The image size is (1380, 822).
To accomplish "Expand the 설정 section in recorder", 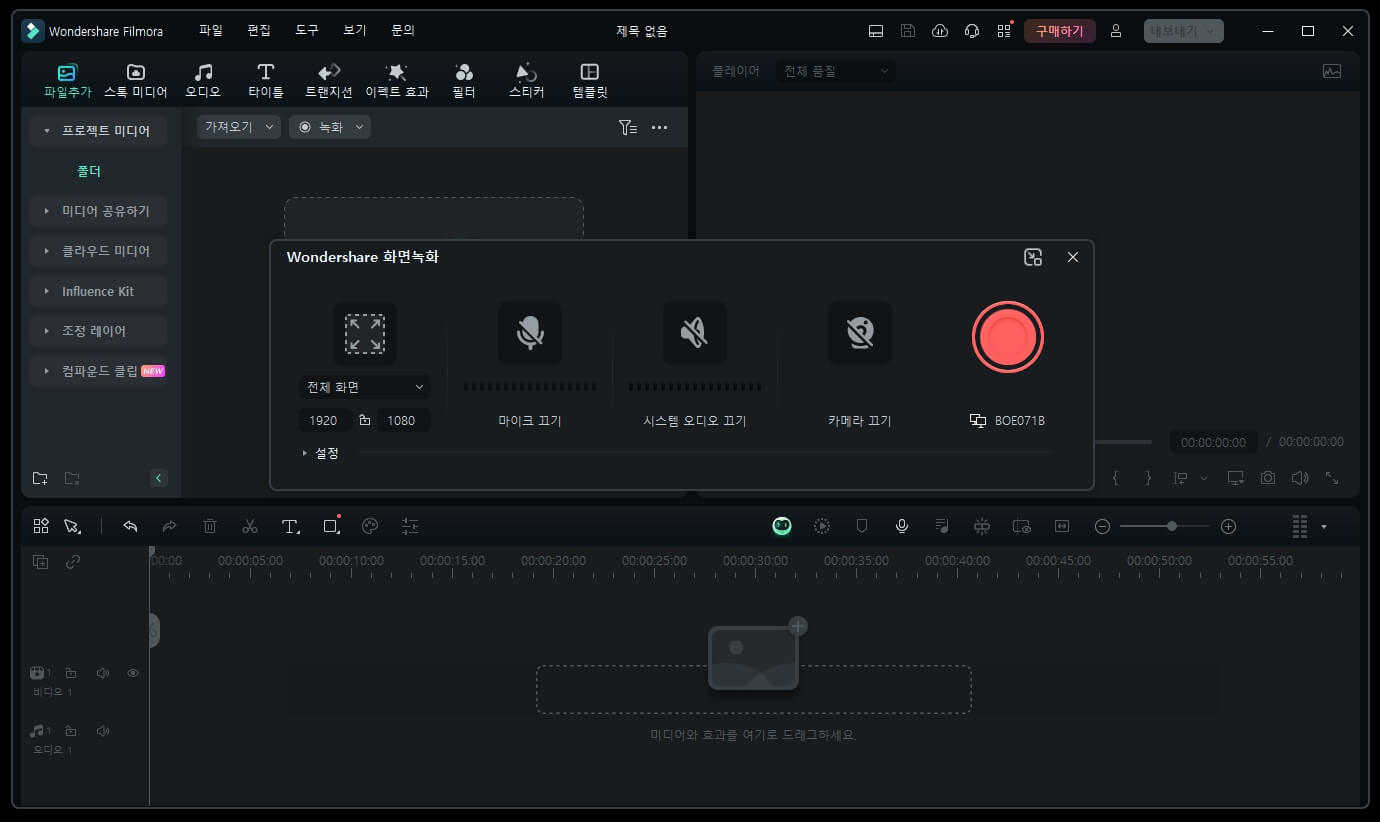I will coord(321,453).
